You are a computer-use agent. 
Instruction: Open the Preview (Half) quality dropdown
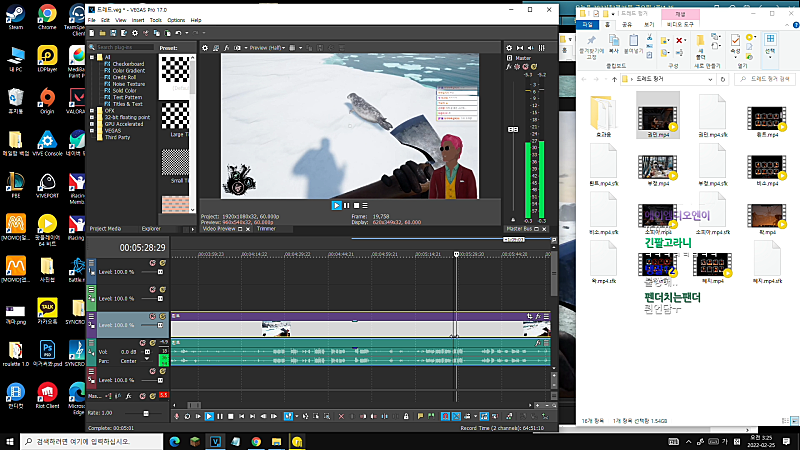267,48
